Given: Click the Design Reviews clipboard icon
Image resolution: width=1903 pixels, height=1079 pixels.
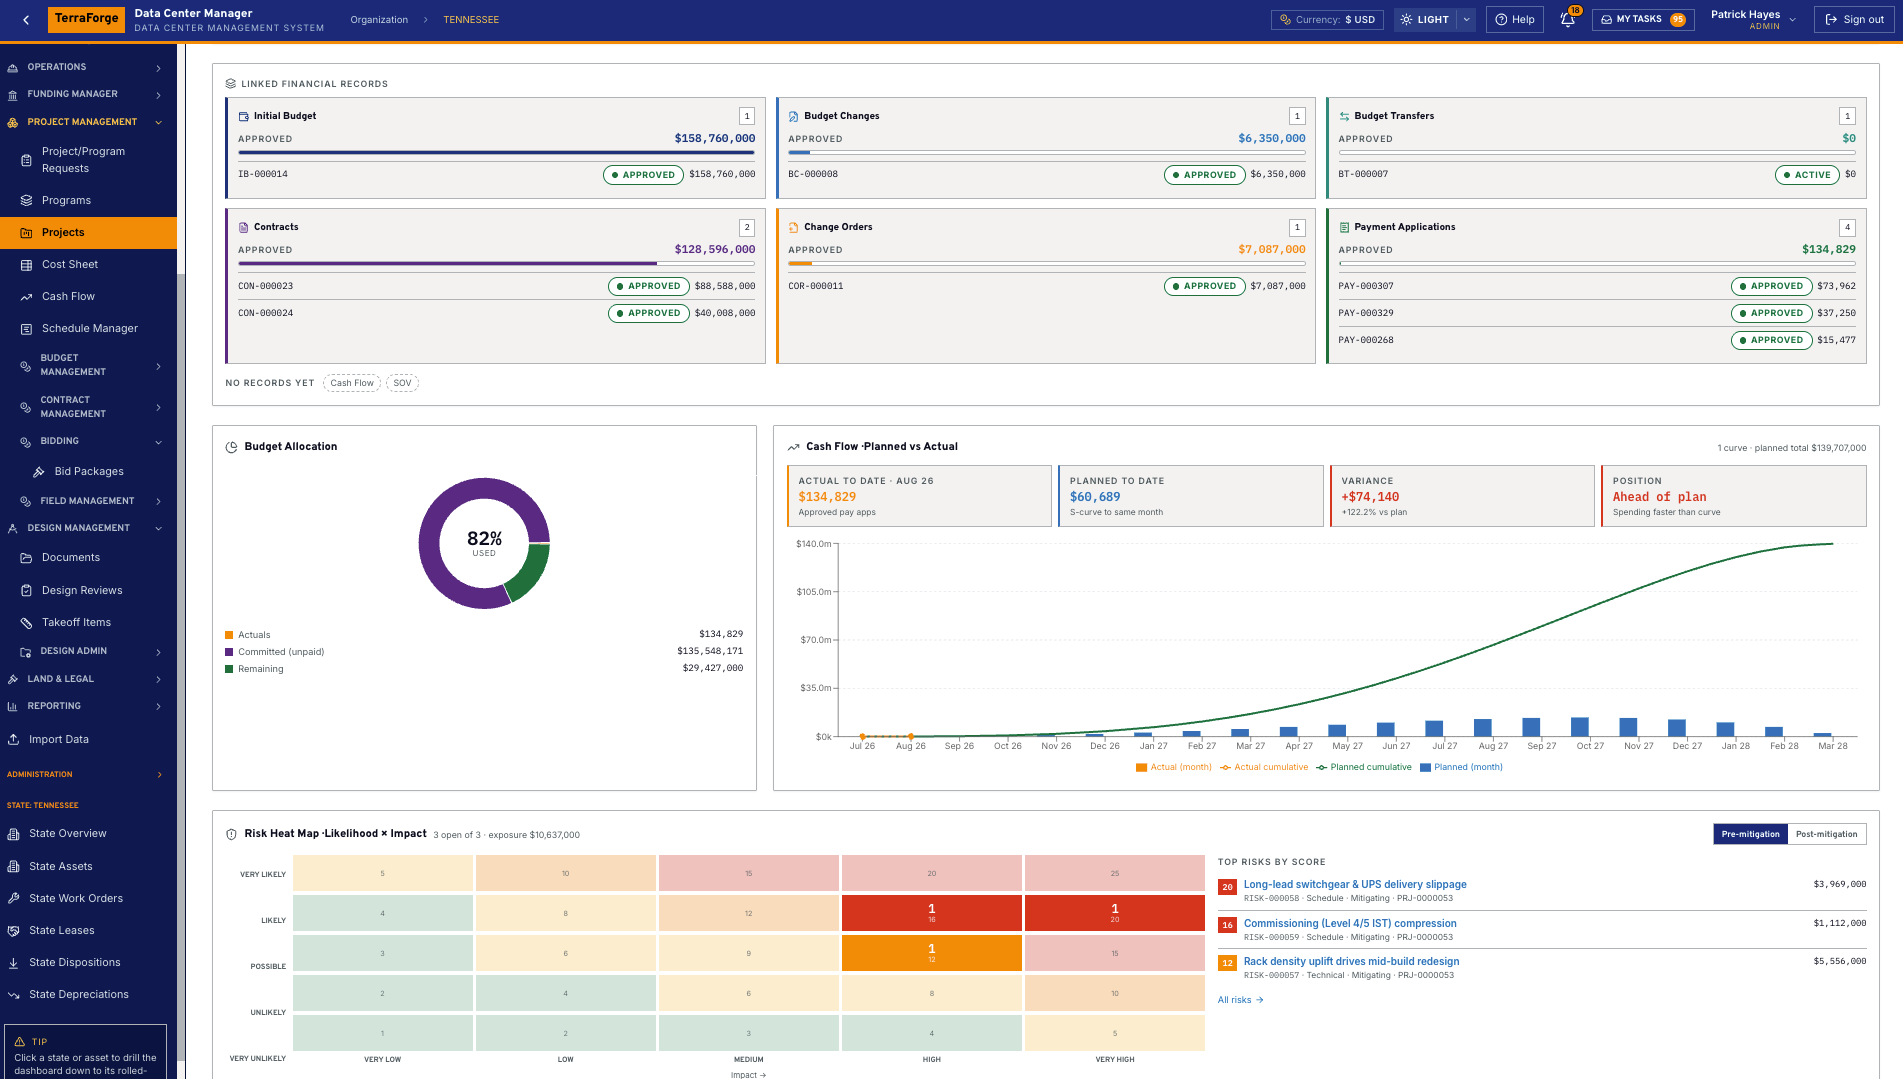Looking at the screenshot, I should (x=26, y=590).
